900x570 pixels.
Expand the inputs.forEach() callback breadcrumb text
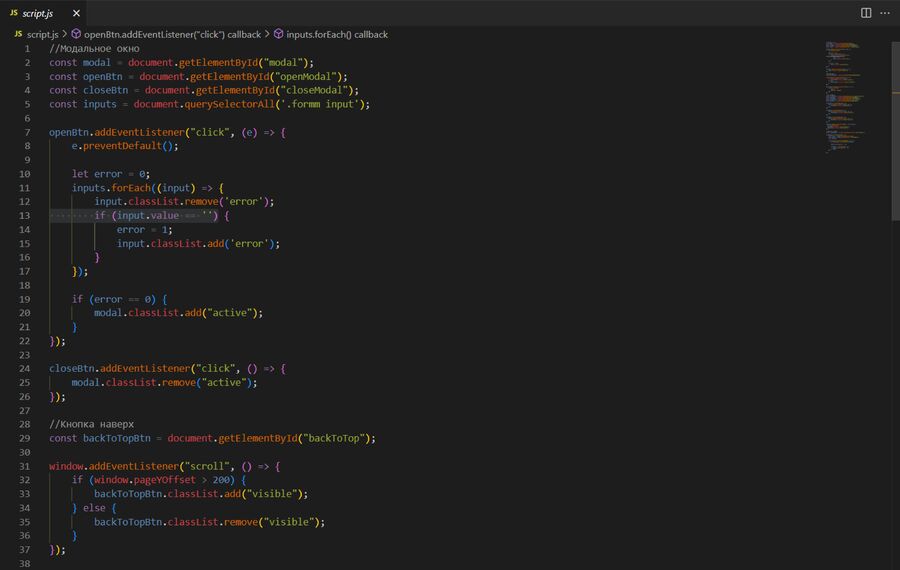click(x=337, y=34)
